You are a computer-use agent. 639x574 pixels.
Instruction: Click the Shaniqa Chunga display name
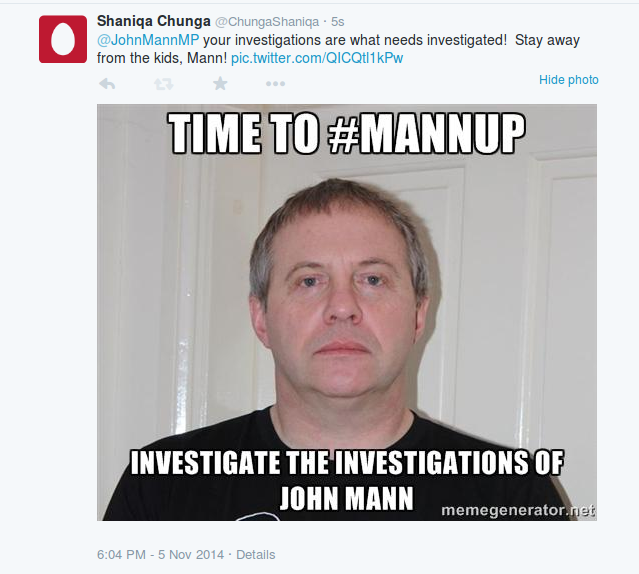click(154, 21)
